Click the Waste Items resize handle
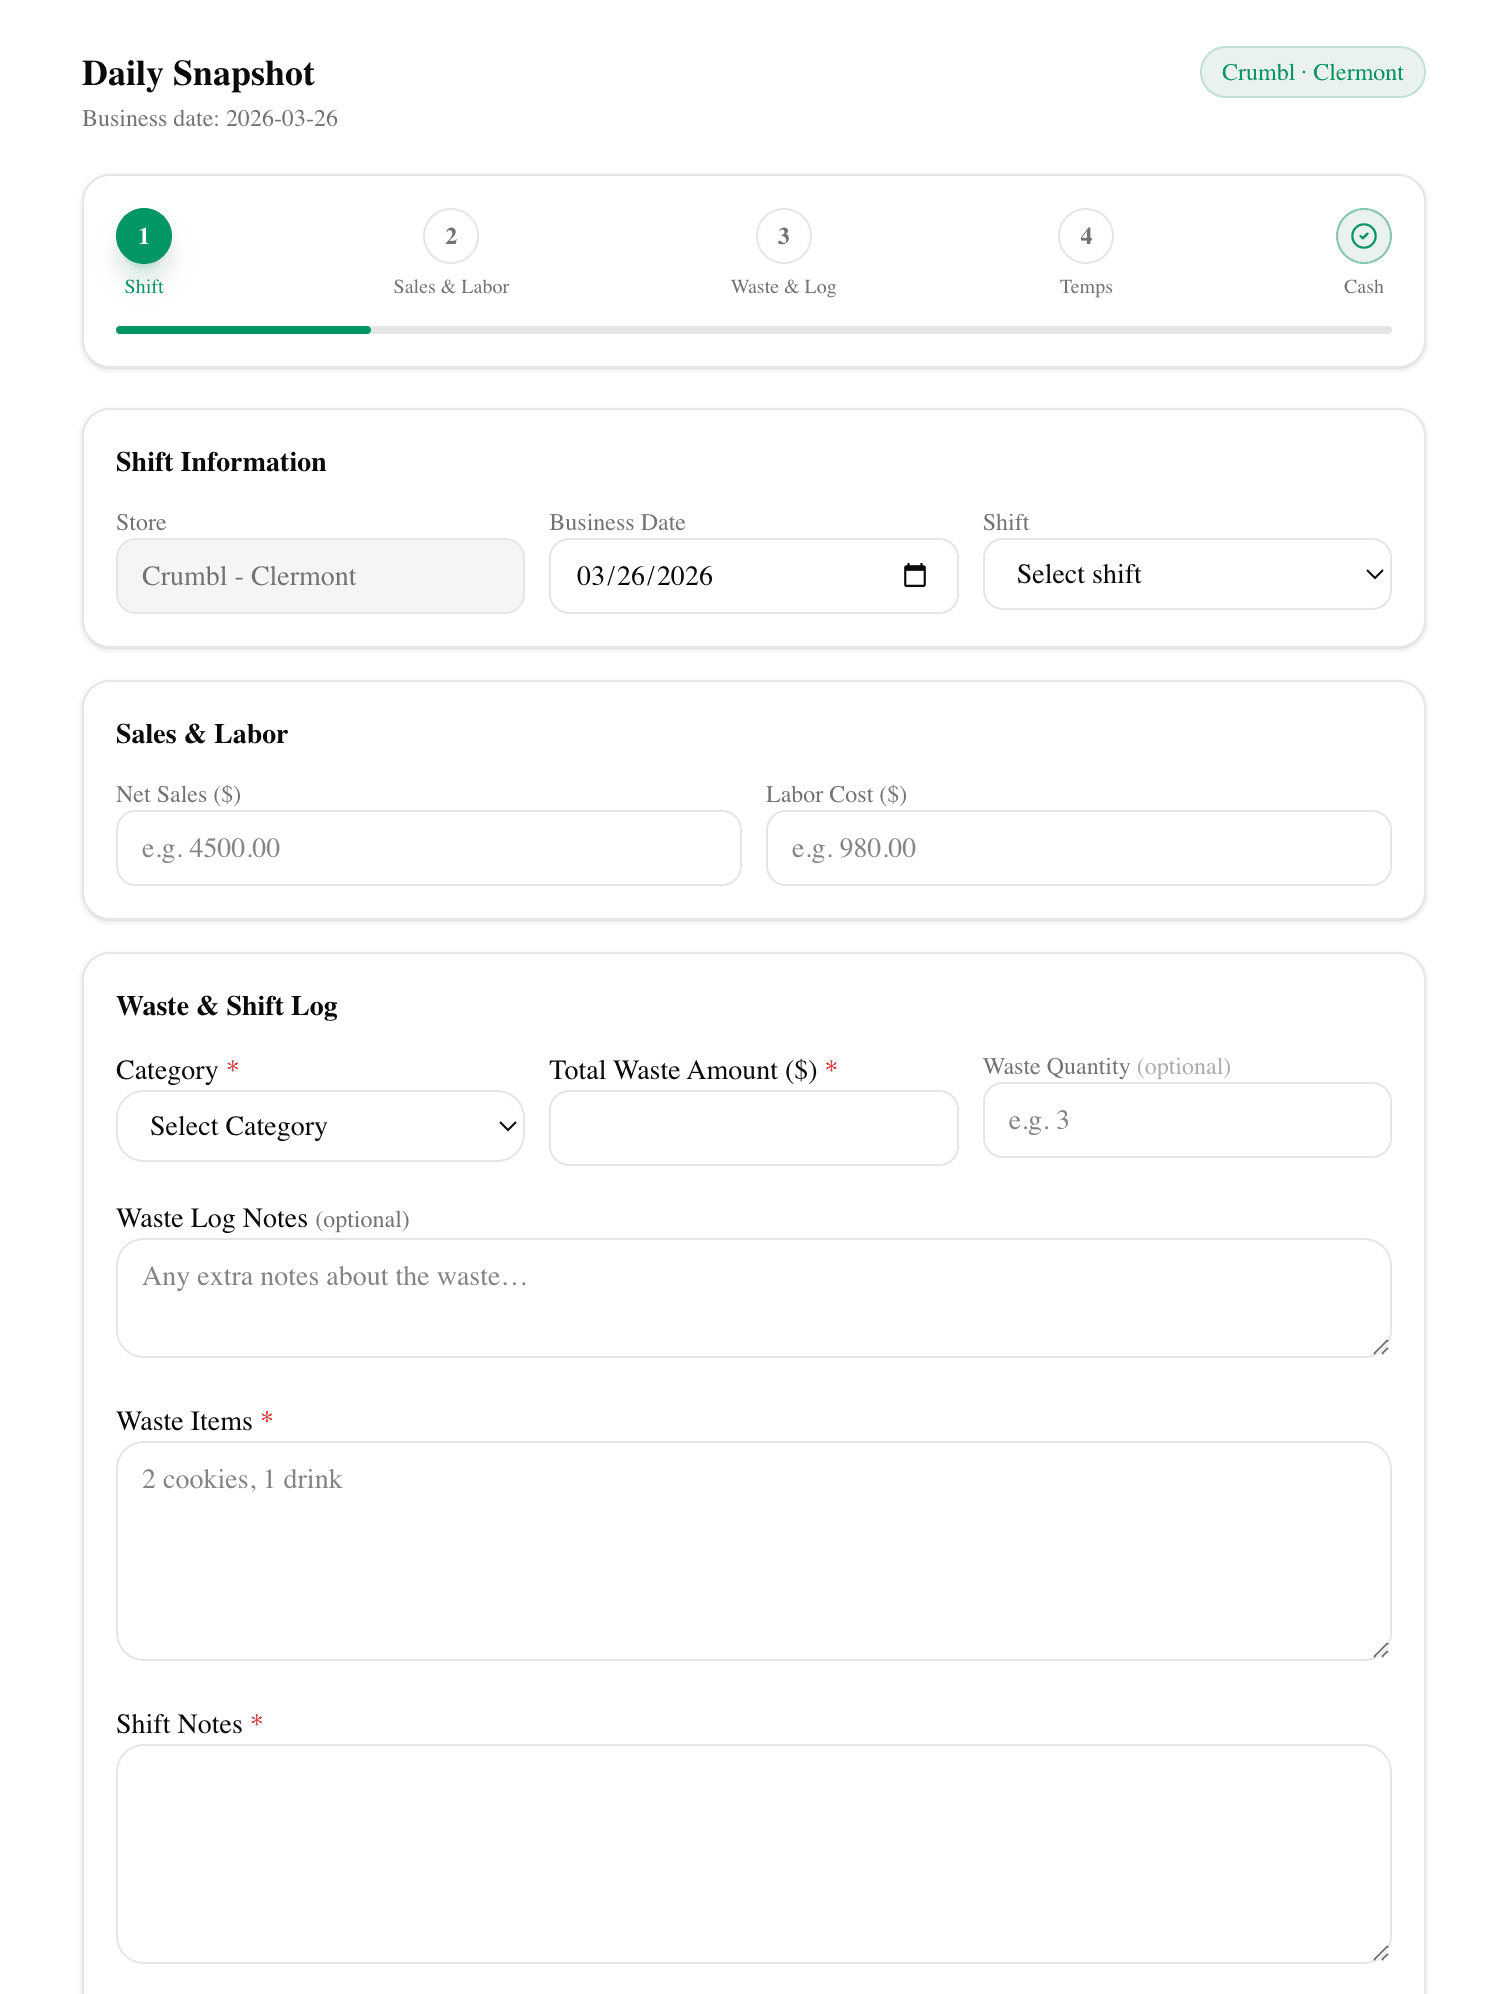Screen dimensions: 1494x1994 [x=1381, y=1650]
